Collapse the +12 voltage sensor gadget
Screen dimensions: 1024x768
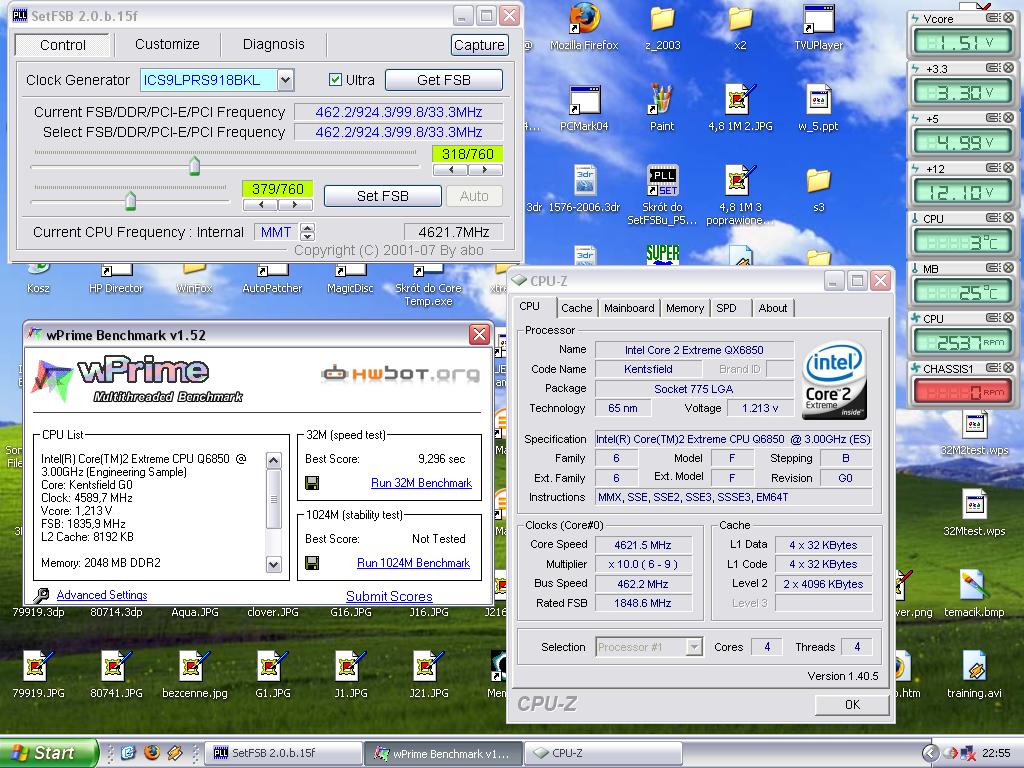click(x=993, y=168)
